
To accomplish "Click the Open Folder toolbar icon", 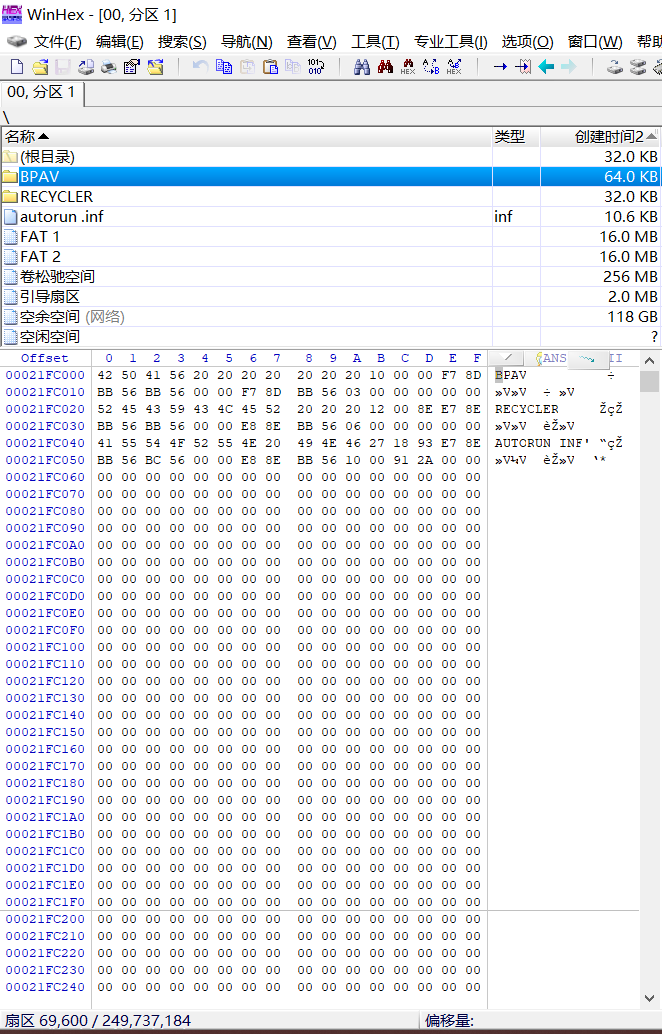I will (156, 67).
